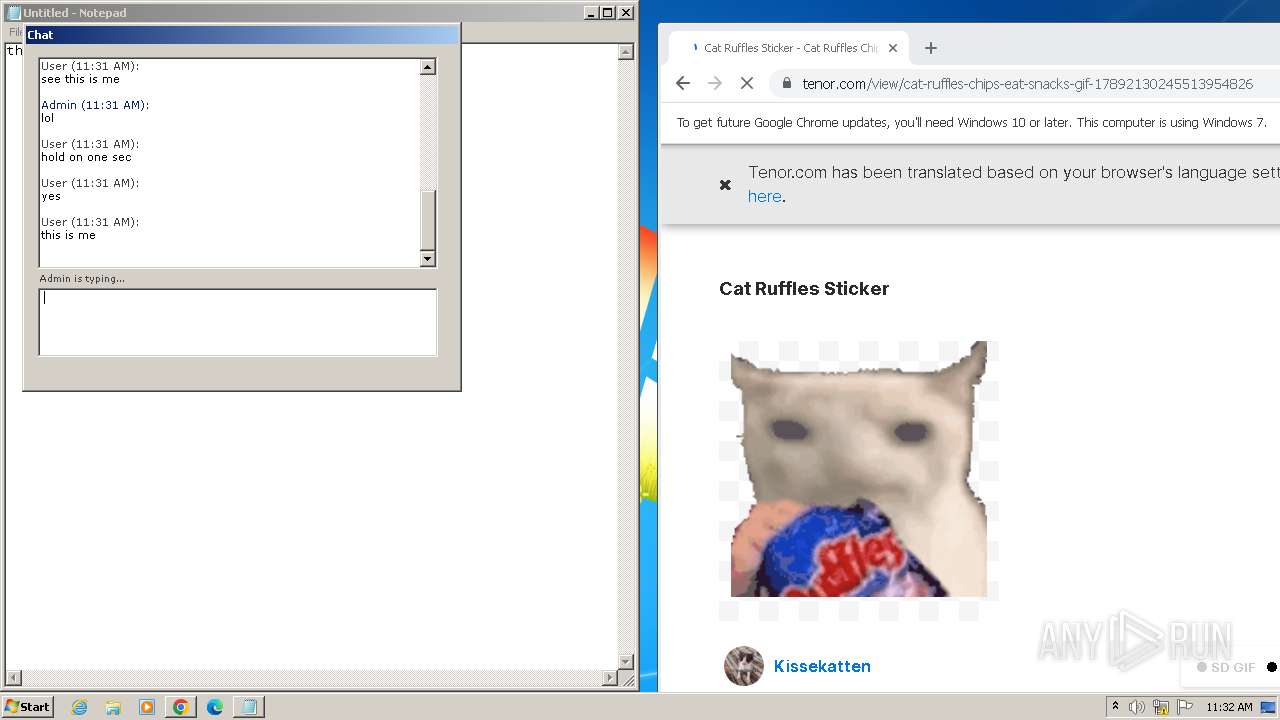
Task: Click the Windows 7 Chrome update notice text
Action: coord(972,123)
